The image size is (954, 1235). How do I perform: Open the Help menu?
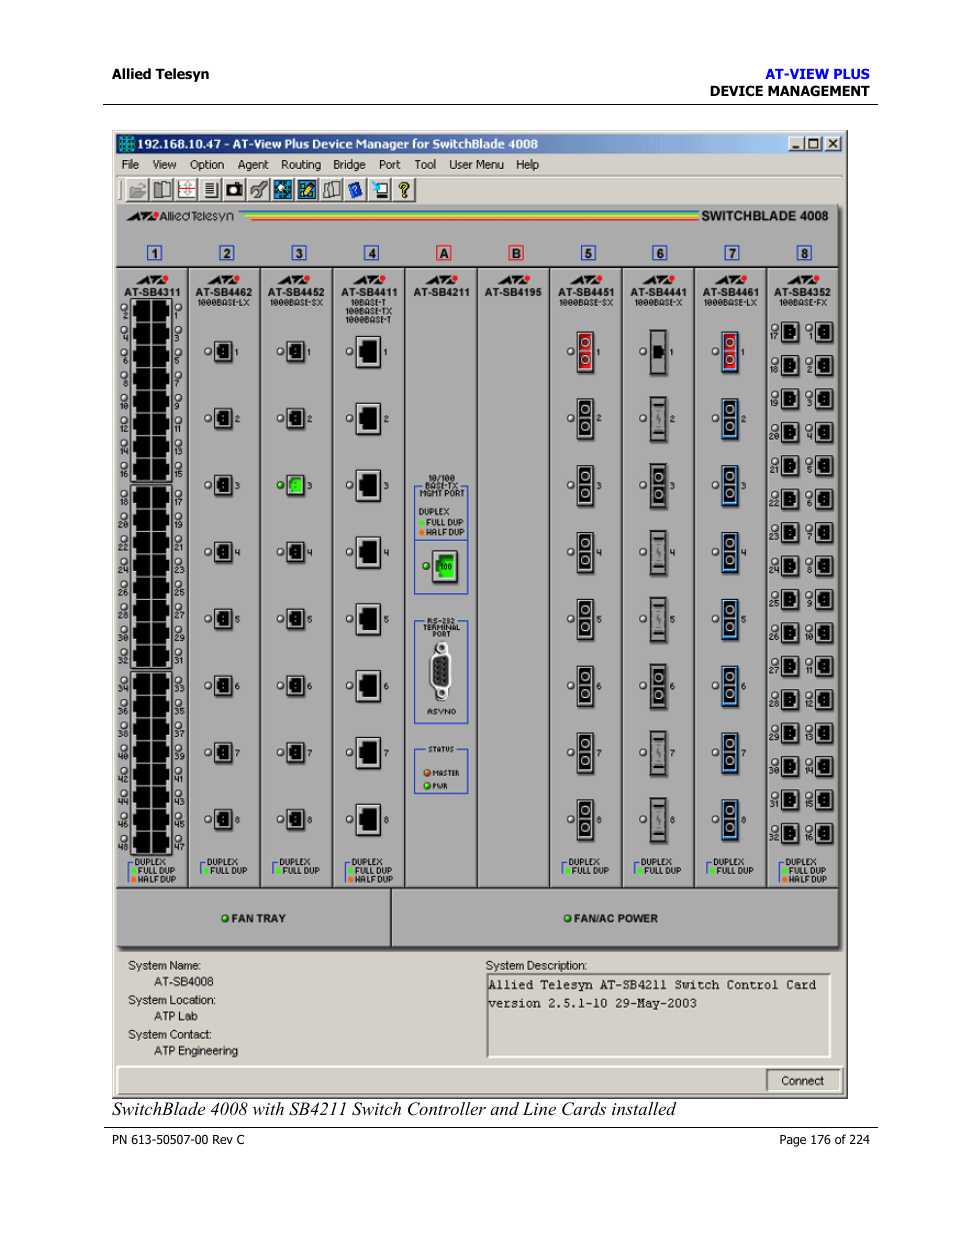pyautogui.click(x=527, y=165)
